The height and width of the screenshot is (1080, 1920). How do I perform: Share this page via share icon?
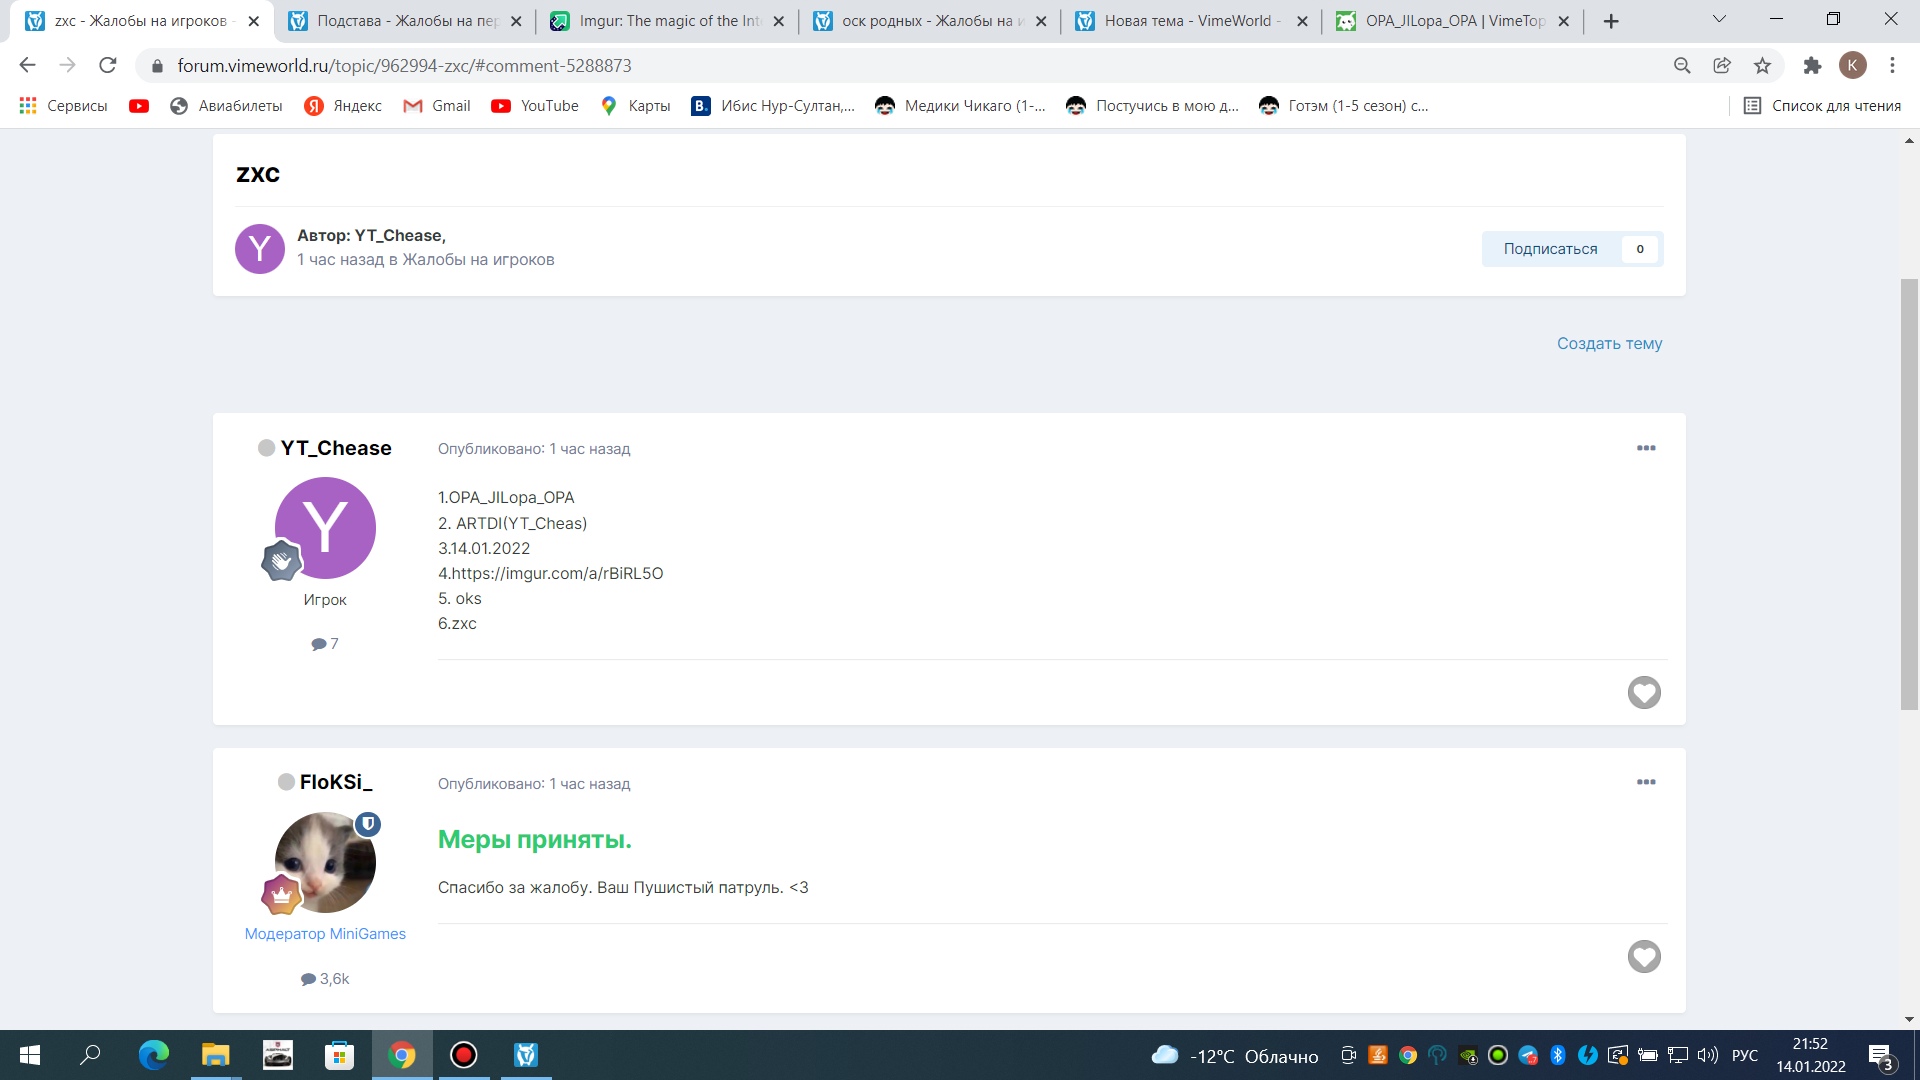point(1722,66)
